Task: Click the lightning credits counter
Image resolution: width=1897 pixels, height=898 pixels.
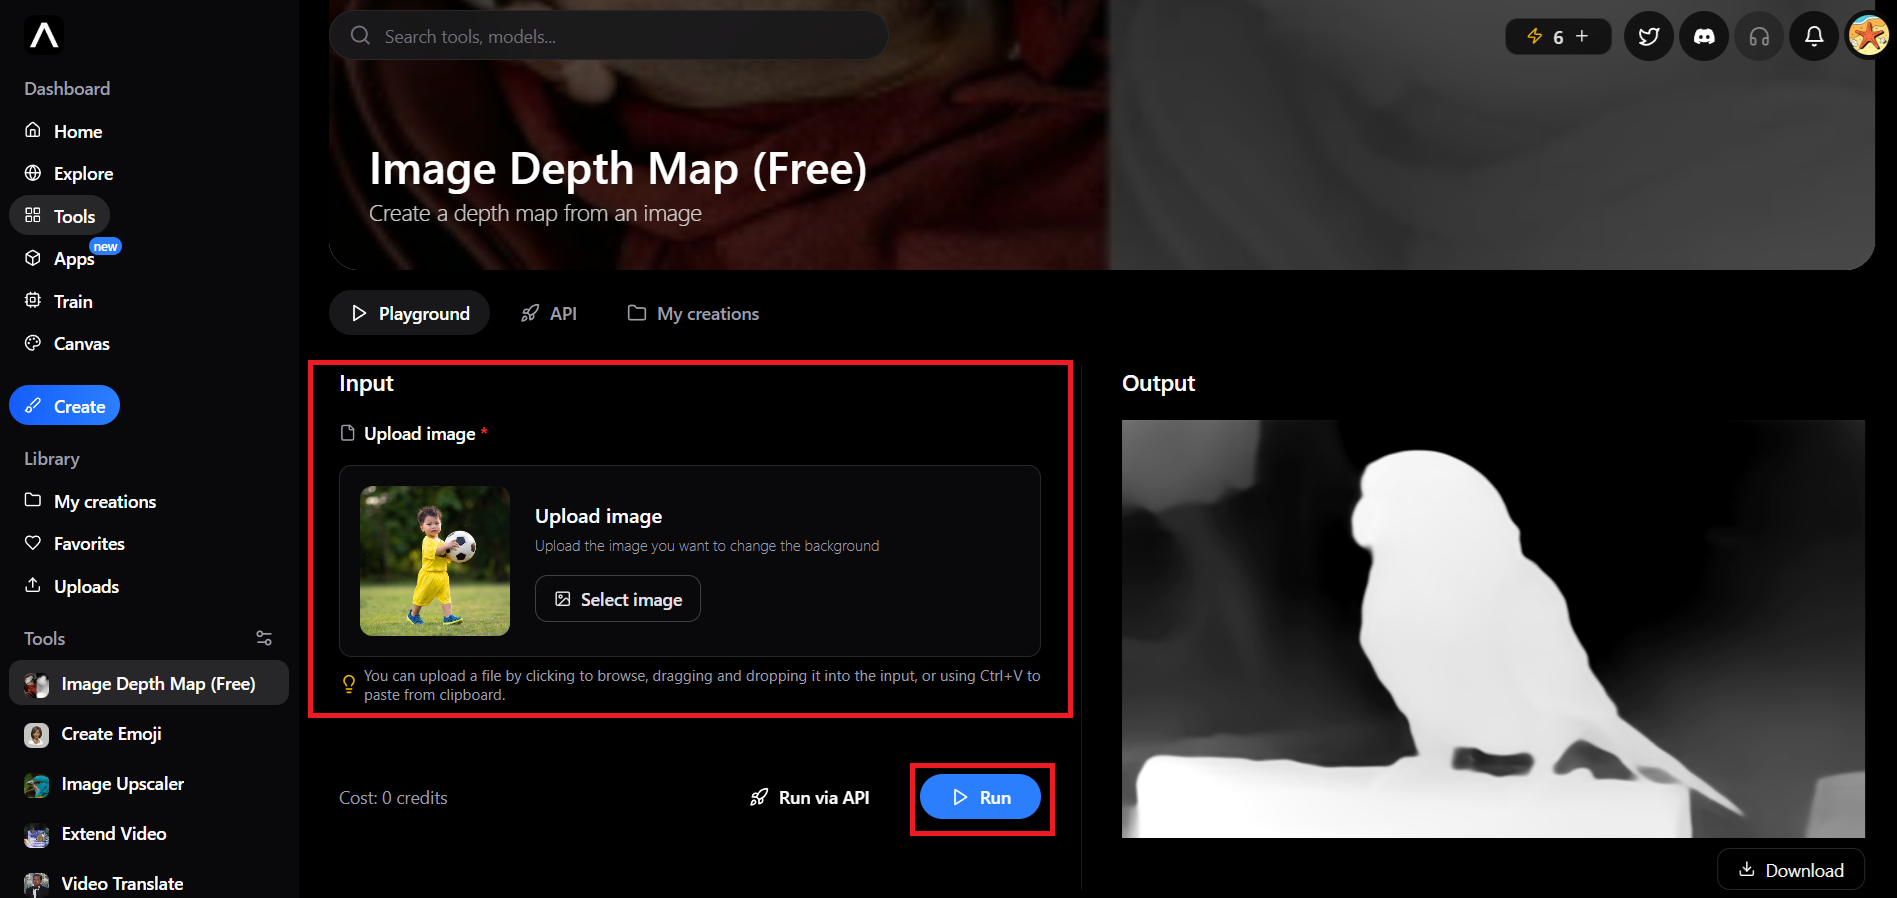Action: click(x=1558, y=37)
